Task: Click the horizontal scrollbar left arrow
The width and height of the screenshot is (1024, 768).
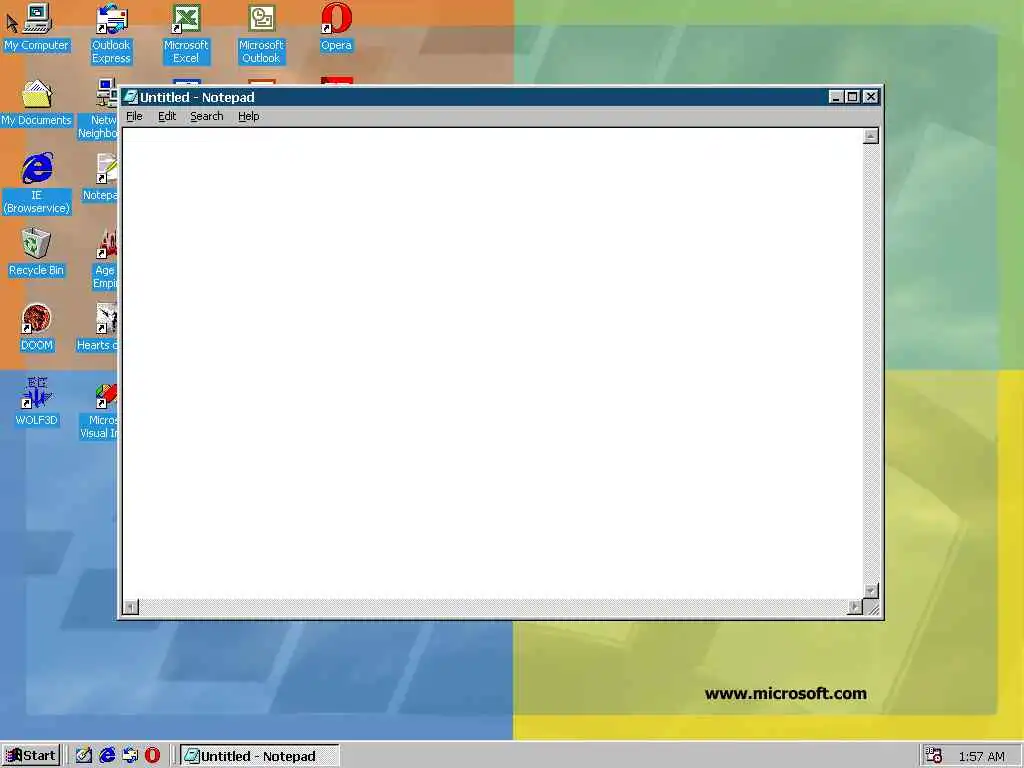Action: [x=131, y=607]
